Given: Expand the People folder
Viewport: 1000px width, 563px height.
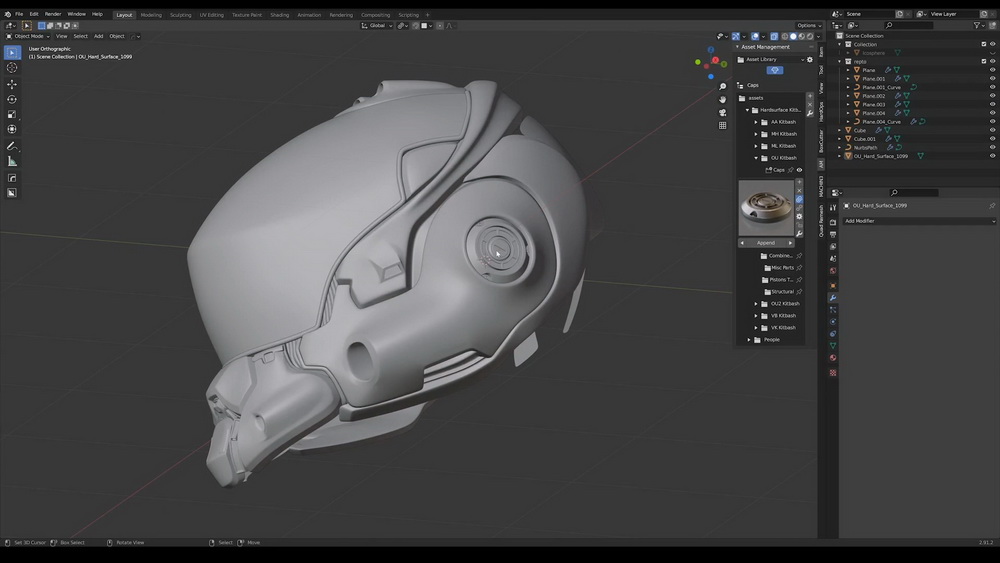Looking at the screenshot, I should pos(749,340).
